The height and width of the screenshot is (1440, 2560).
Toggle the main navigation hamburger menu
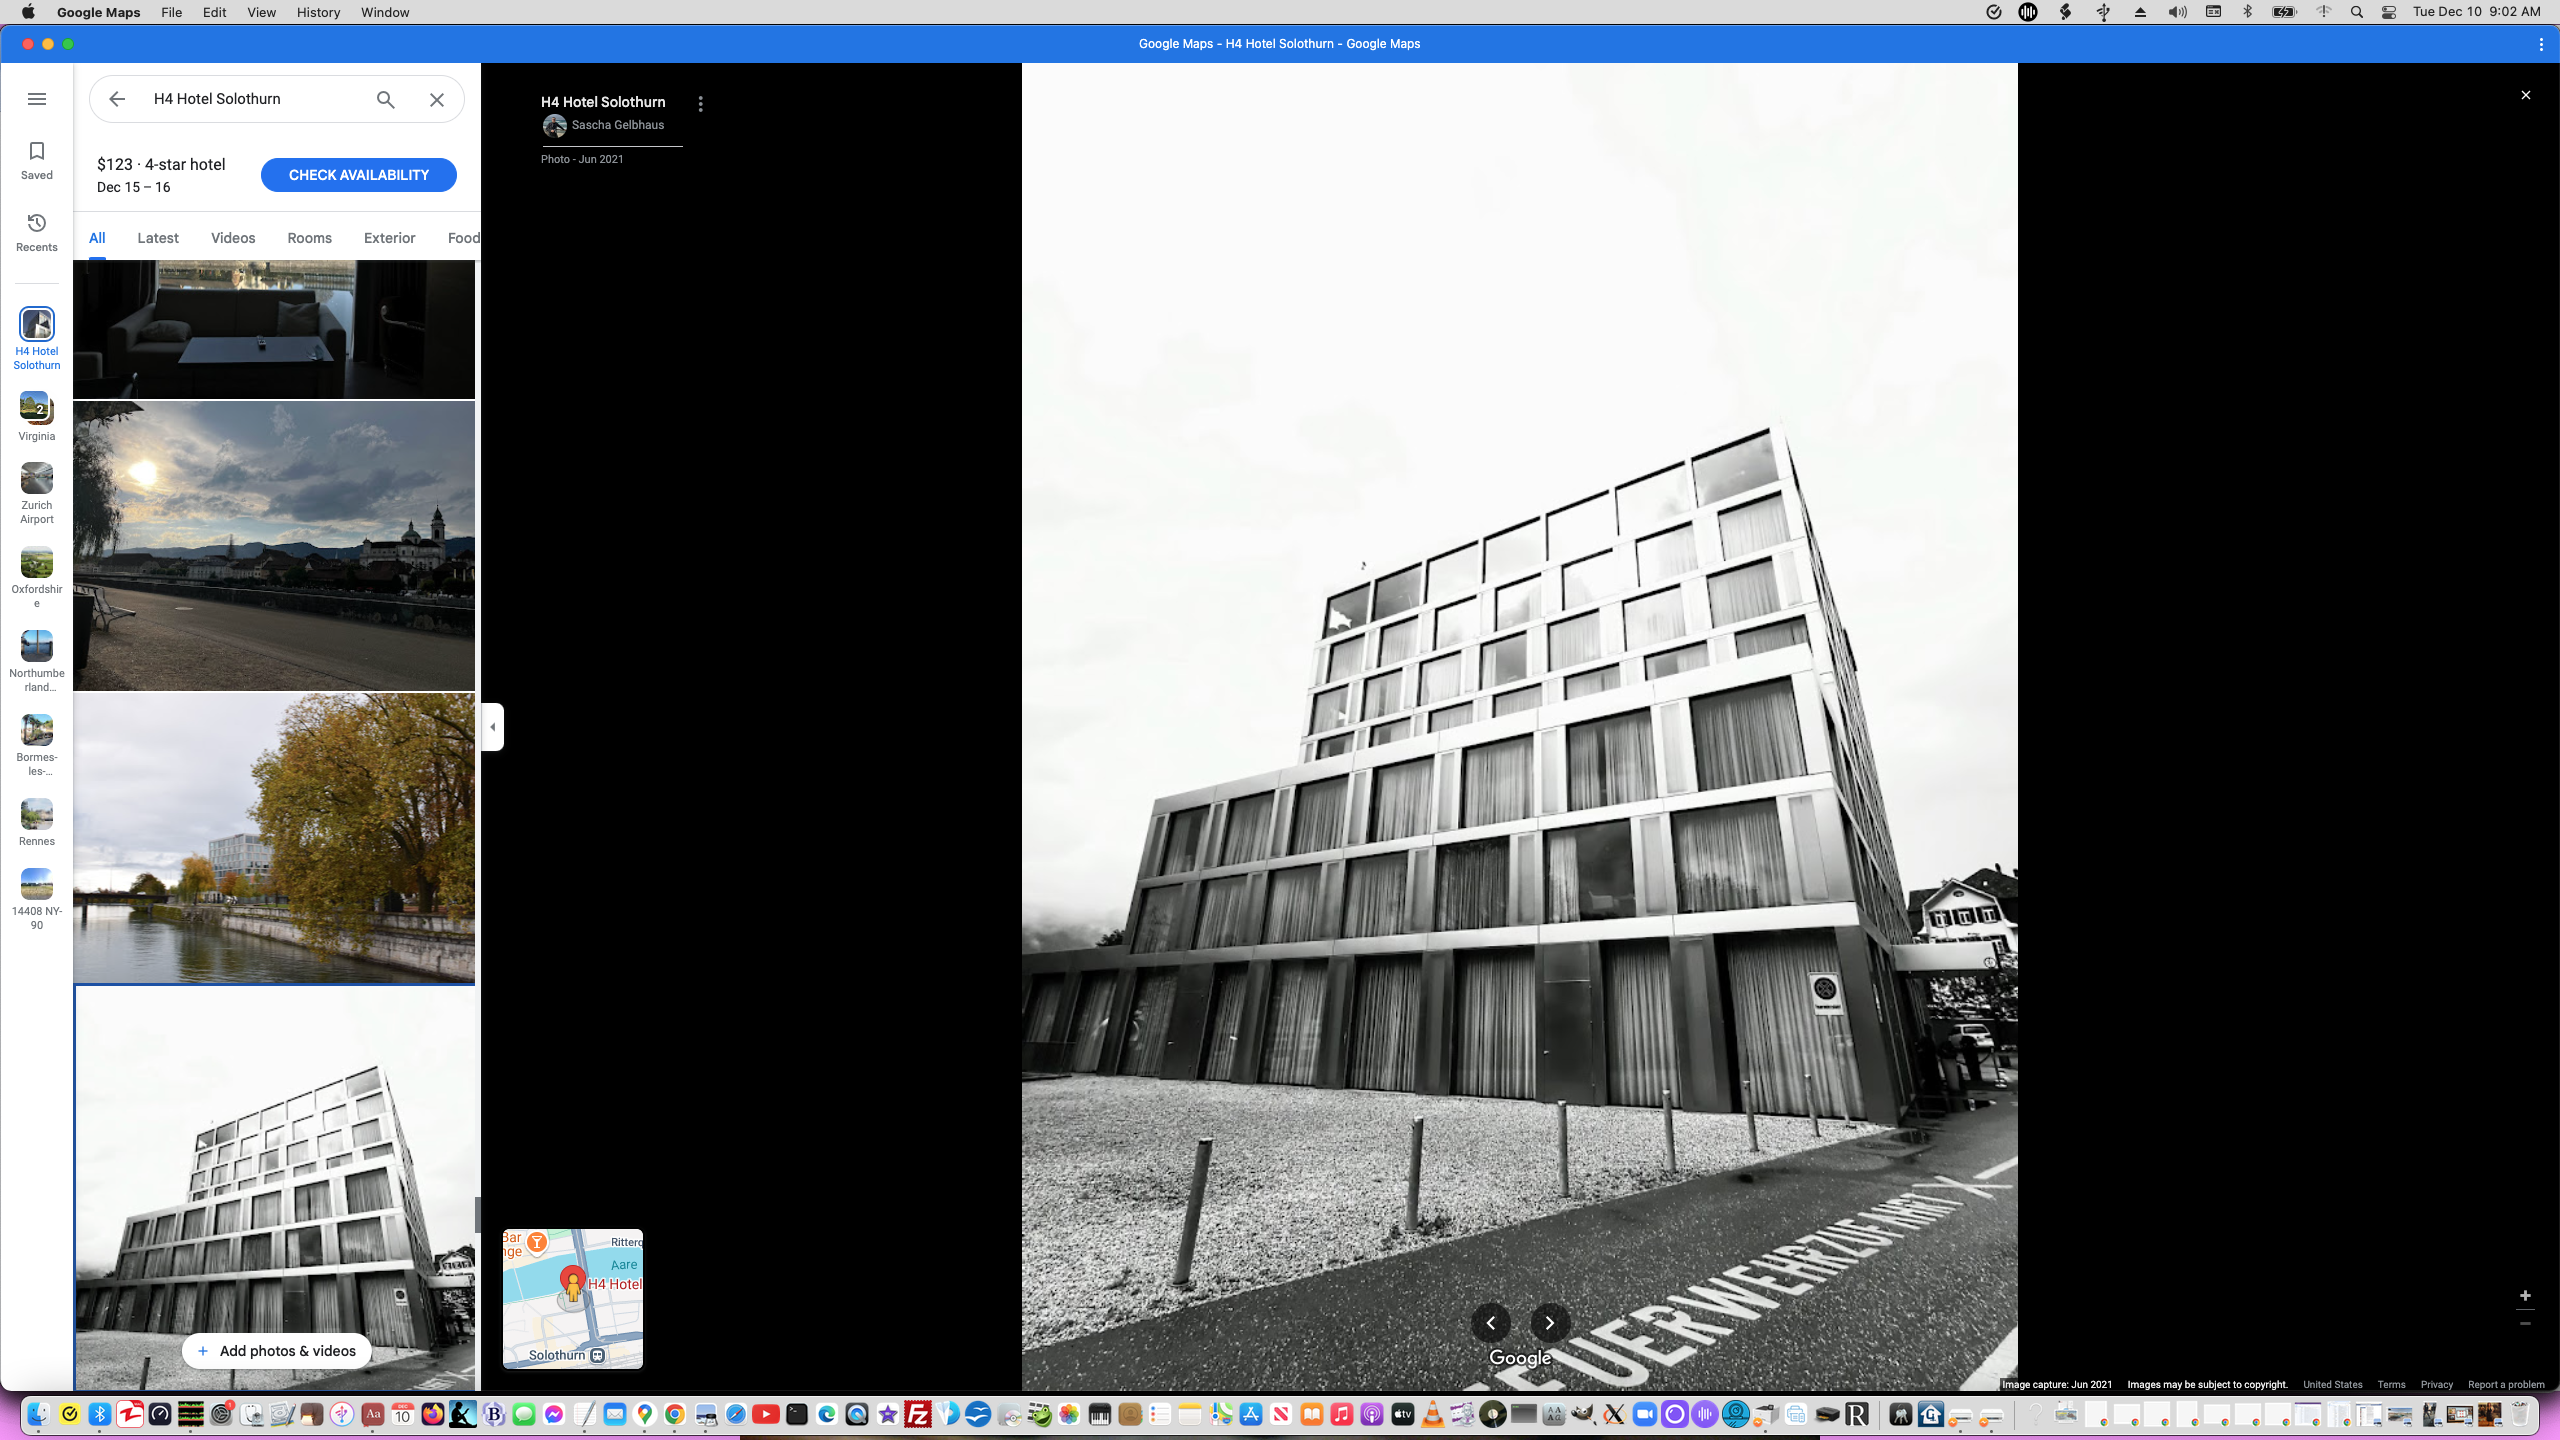point(37,99)
